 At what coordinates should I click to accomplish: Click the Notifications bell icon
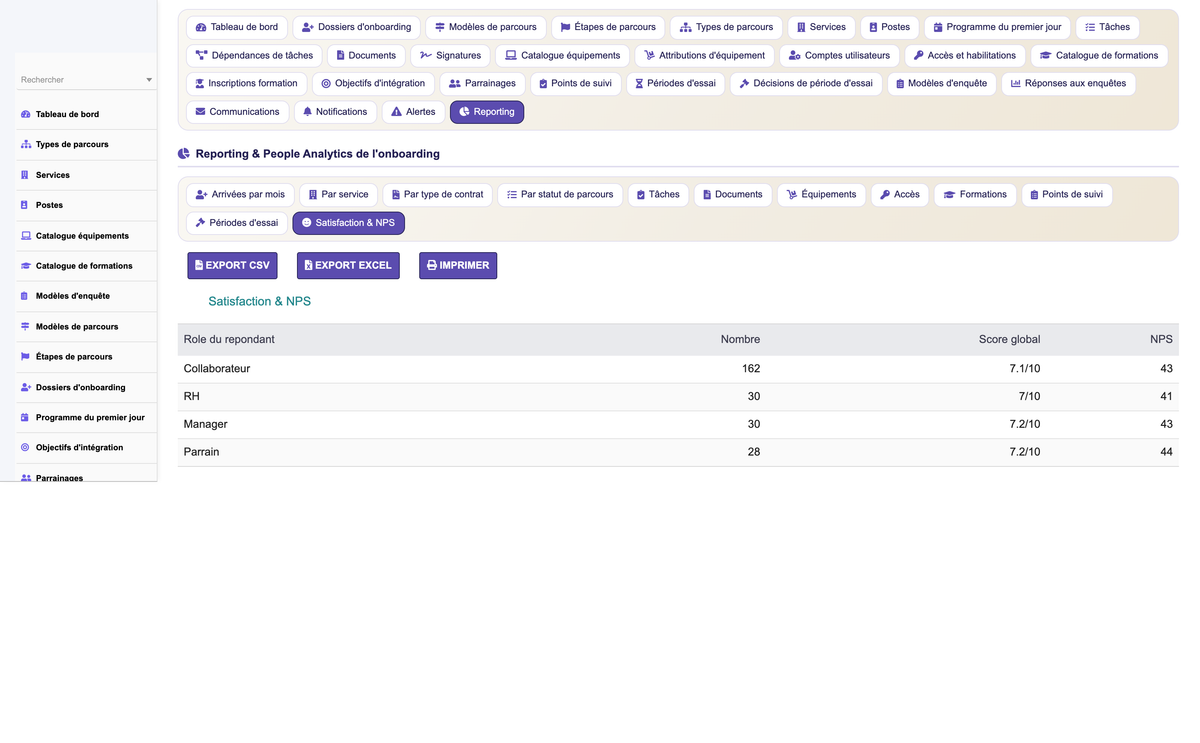307,112
